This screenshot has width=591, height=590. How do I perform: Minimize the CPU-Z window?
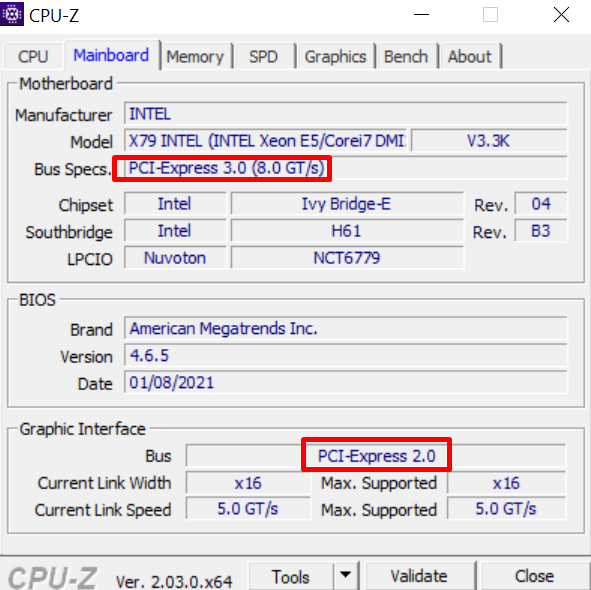[421, 15]
